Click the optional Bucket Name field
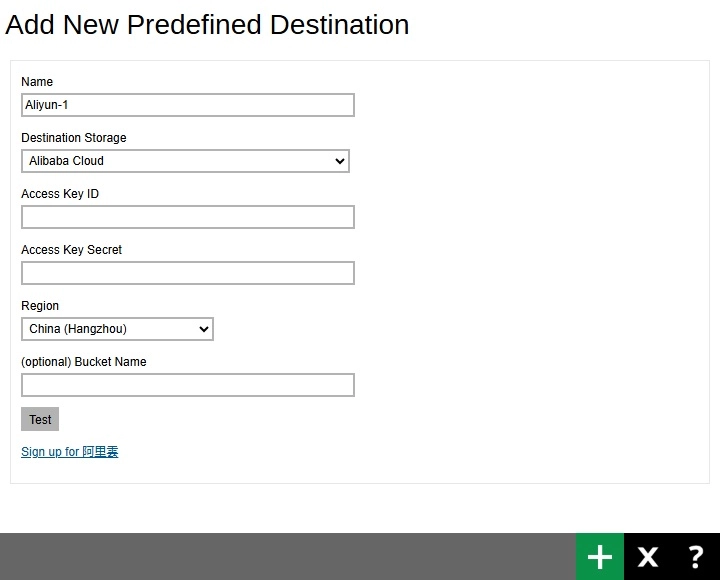Image resolution: width=720 pixels, height=580 pixels. [188, 385]
